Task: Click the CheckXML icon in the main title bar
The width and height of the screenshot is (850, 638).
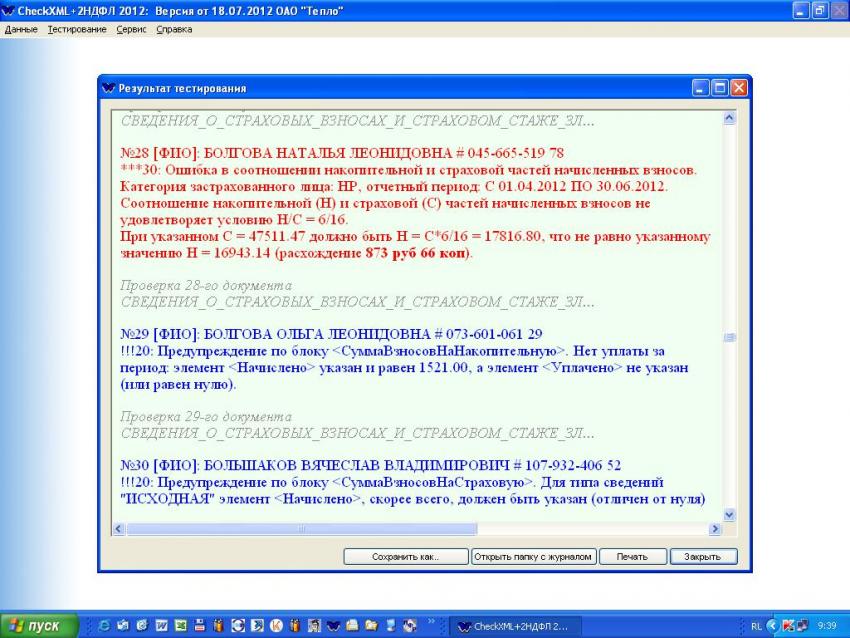Action: click(8, 10)
